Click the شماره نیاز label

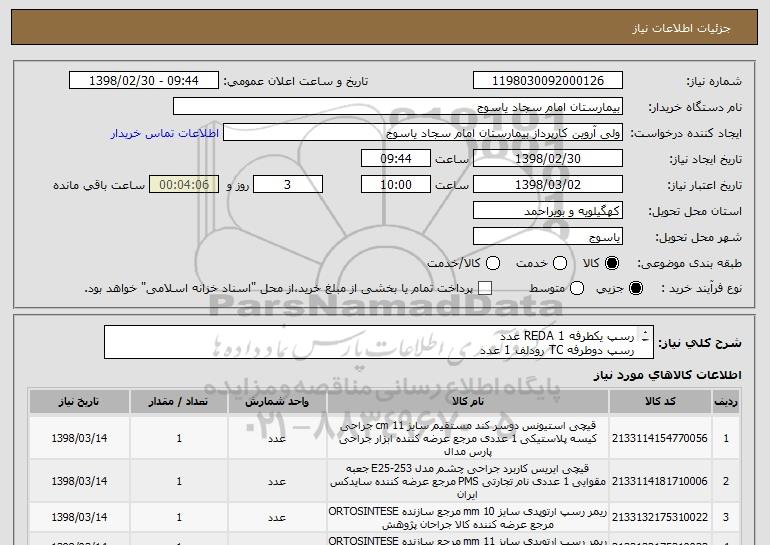coord(714,81)
